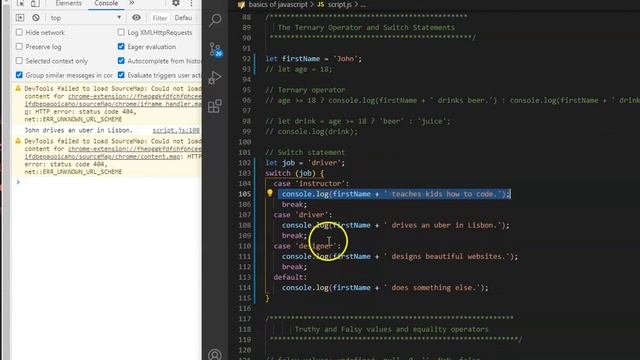Enable Log XMLHttpRequests checkbox
Image resolution: width=640 pixels, height=360 pixels.
(121, 32)
